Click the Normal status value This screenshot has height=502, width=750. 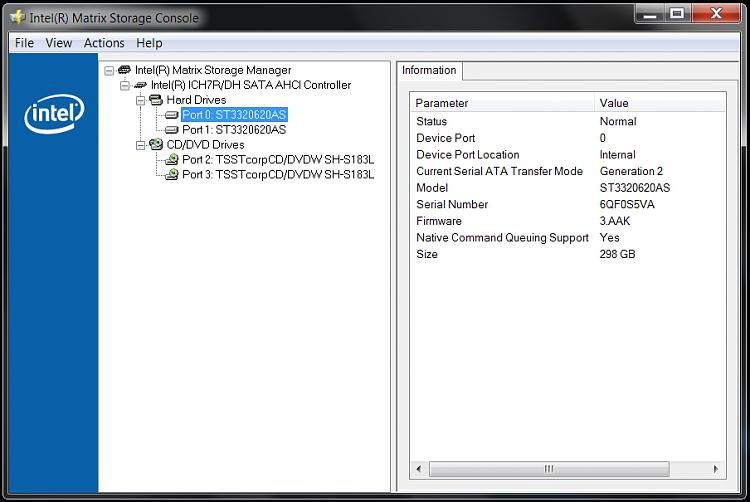coord(618,121)
